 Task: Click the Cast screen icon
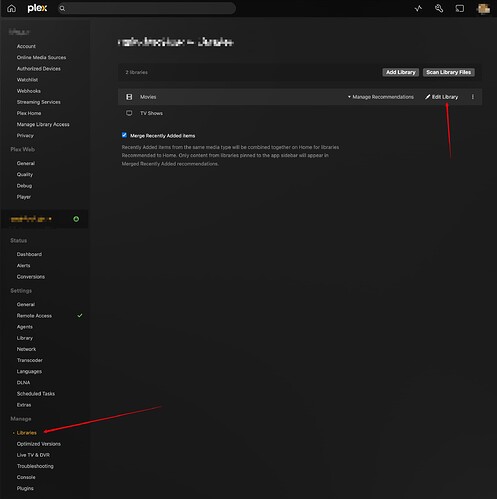tap(460, 8)
